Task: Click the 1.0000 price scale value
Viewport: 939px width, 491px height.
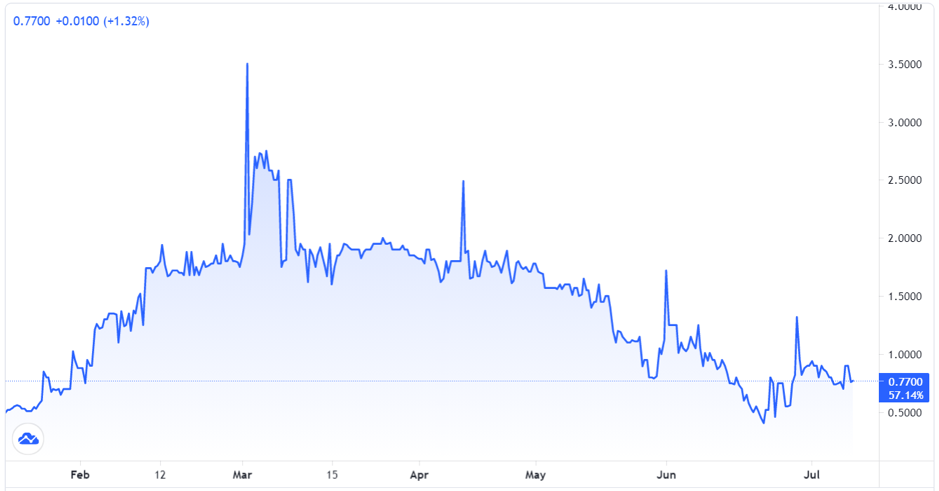Action: pyautogui.click(x=904, y=355)
